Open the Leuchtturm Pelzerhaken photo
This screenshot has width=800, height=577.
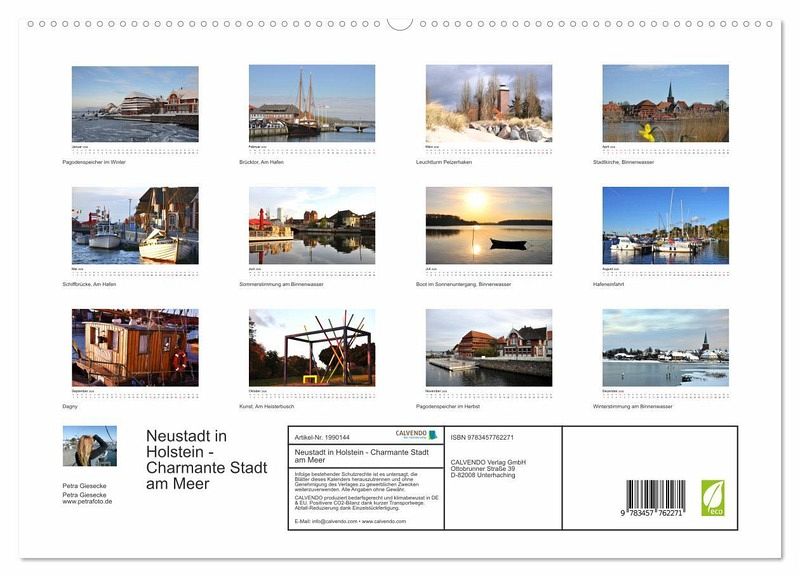[x=489, y=103]
